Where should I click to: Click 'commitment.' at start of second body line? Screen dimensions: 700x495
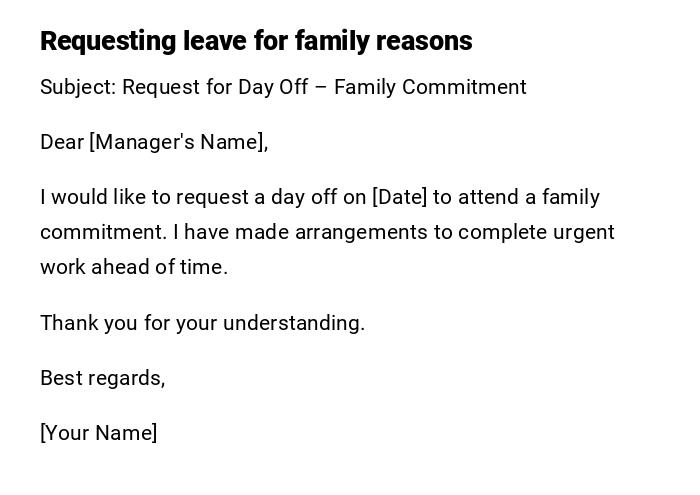(x=103, y=232)
